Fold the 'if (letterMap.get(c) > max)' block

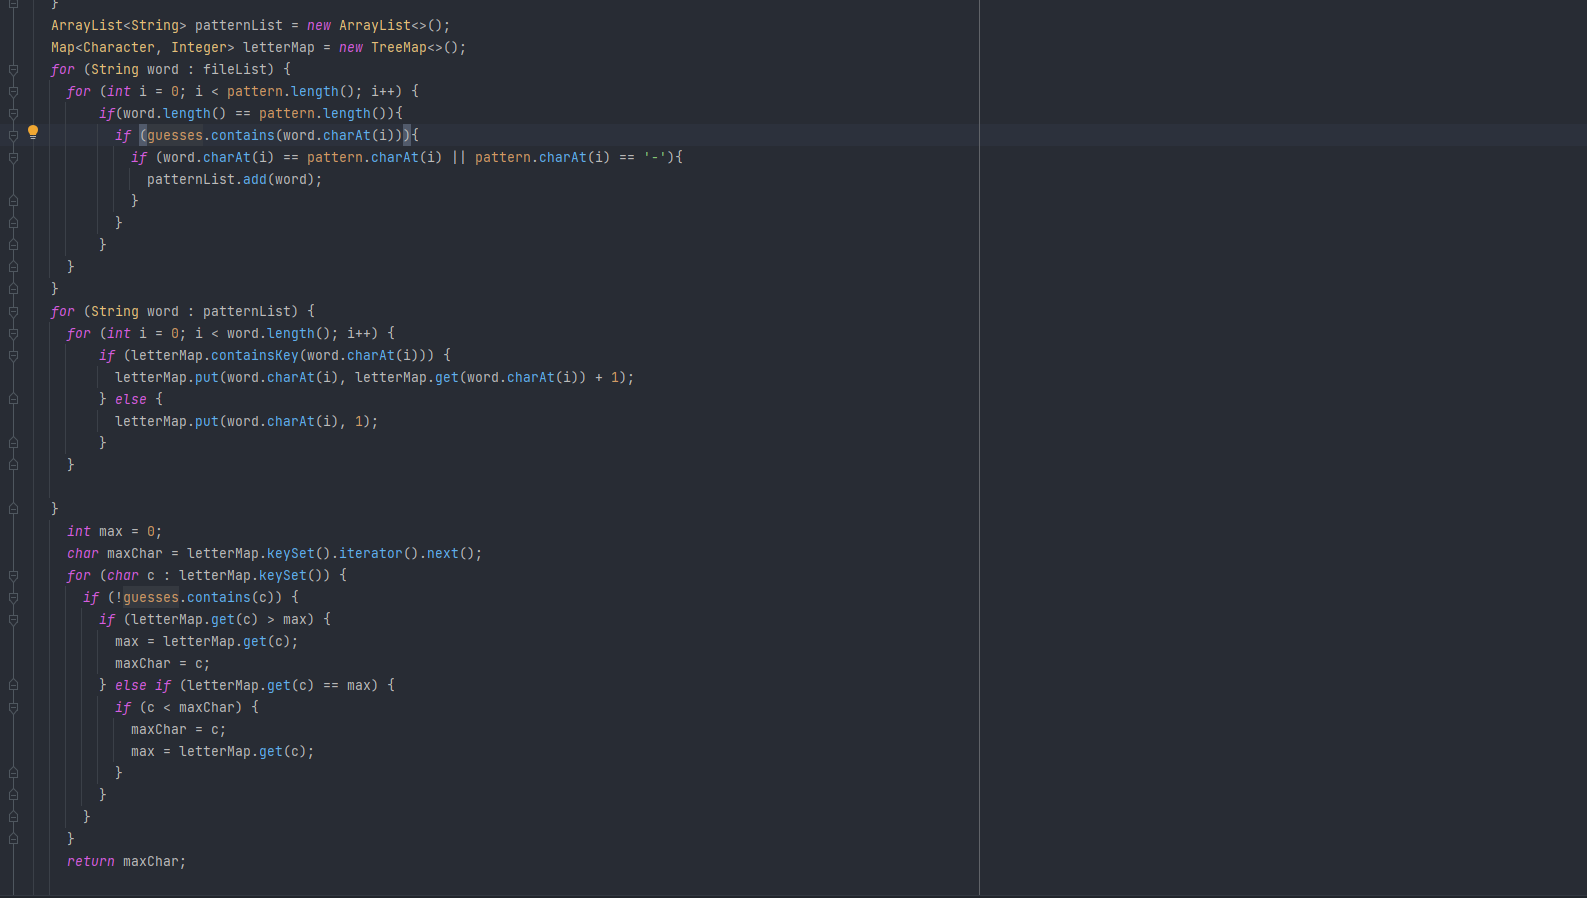(x=13, y=620)
